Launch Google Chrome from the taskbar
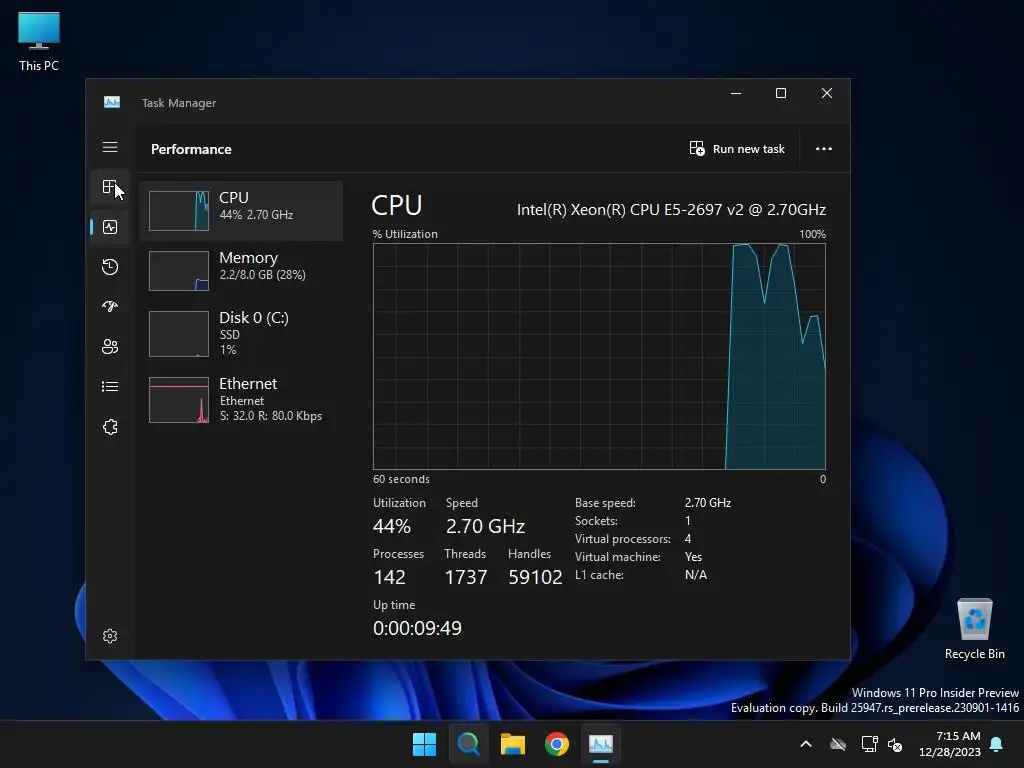 (x=557, y=744)
